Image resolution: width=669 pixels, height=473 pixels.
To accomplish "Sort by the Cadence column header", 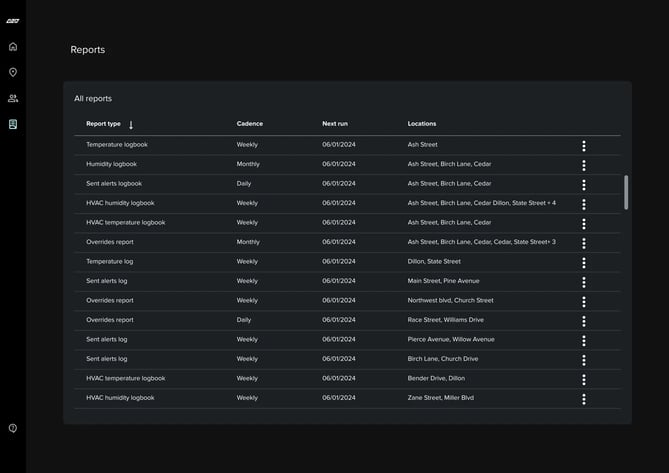I will (250, 124).
